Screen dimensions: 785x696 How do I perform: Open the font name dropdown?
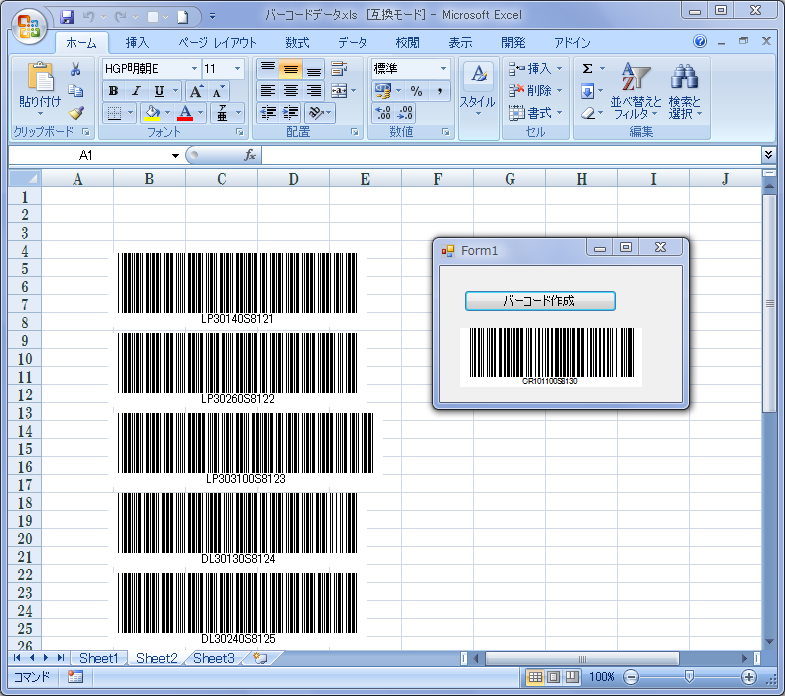pos(193,68)
